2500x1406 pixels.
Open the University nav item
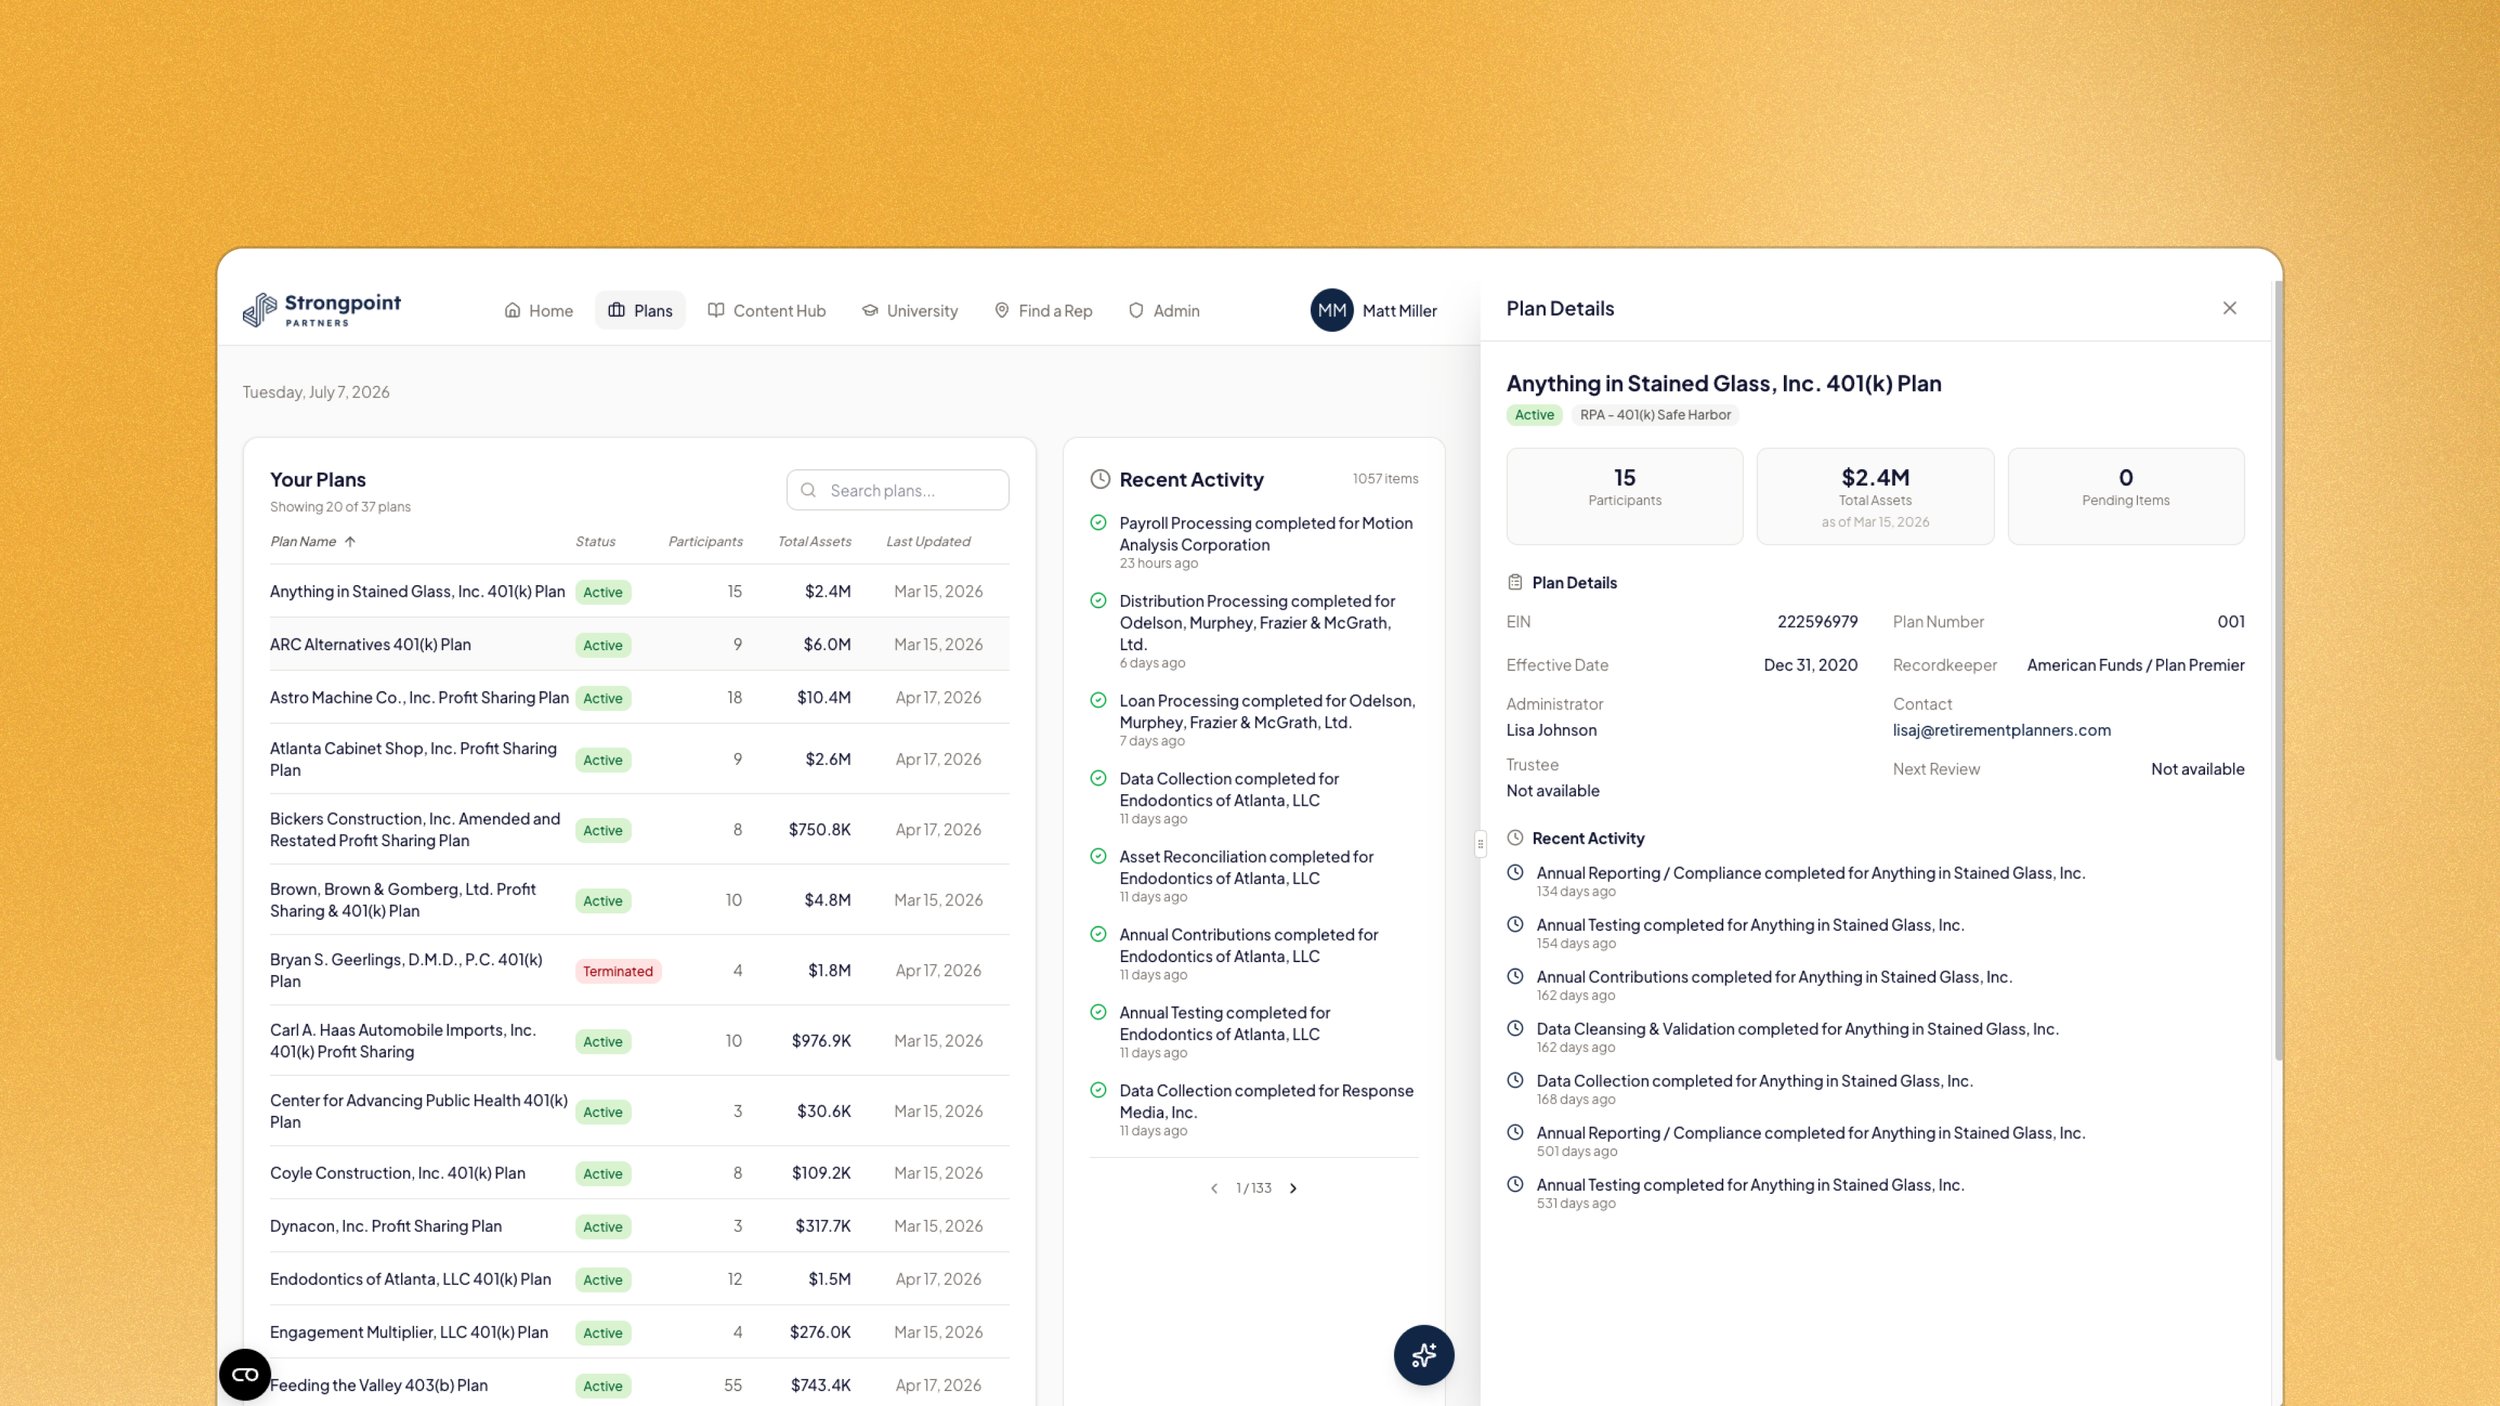tap(910, 311)
